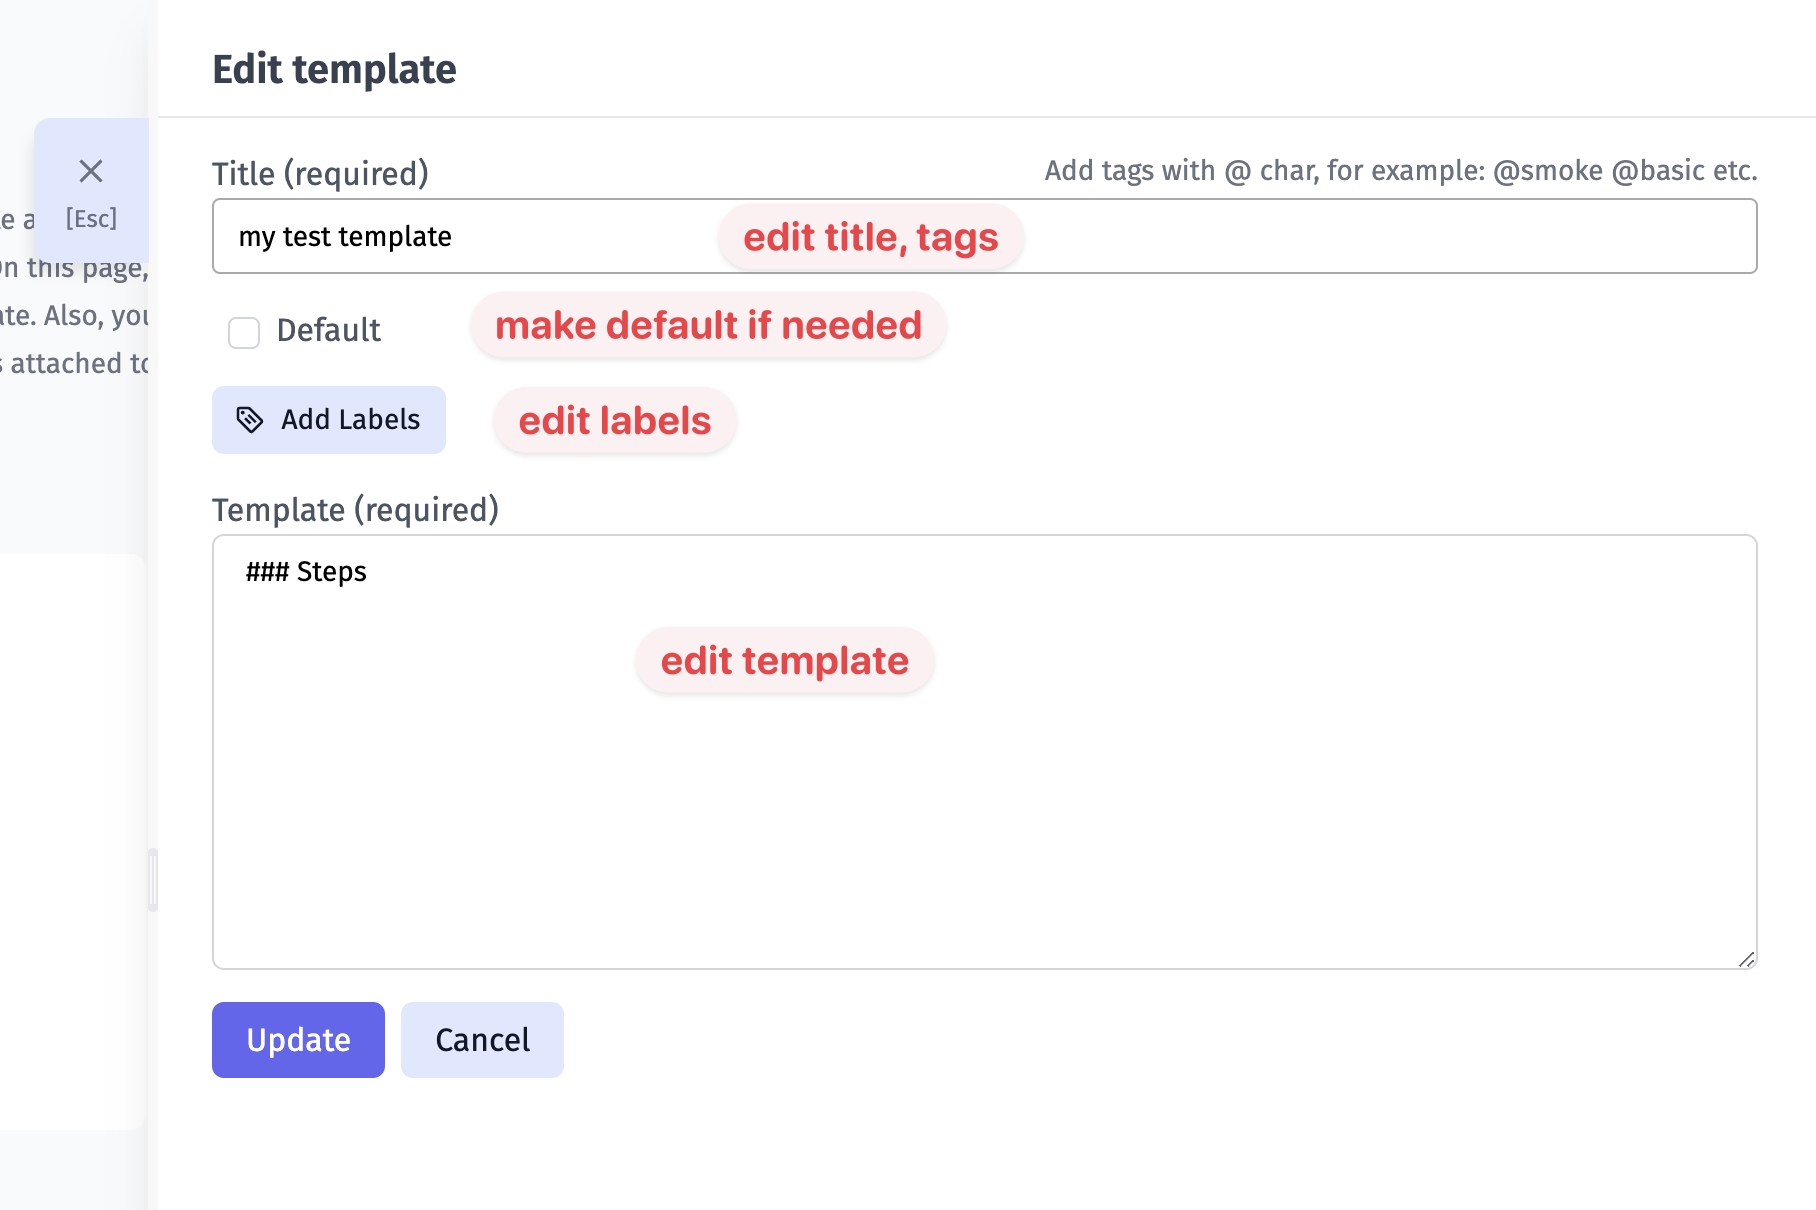Click the 'edit title, tags' red annotation
Screen dimensions: 1816x1210
(870, 238)
